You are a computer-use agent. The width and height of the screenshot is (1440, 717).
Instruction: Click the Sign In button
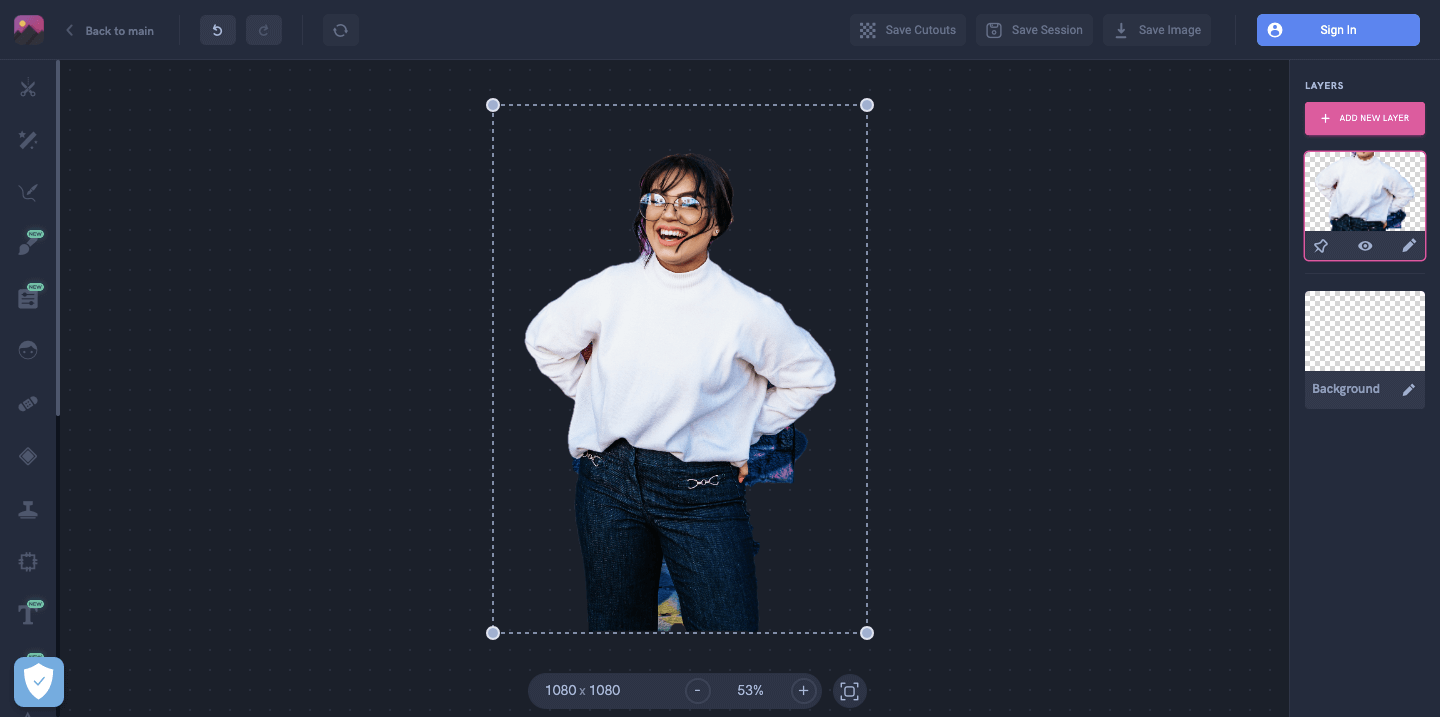pos(1337,30)
